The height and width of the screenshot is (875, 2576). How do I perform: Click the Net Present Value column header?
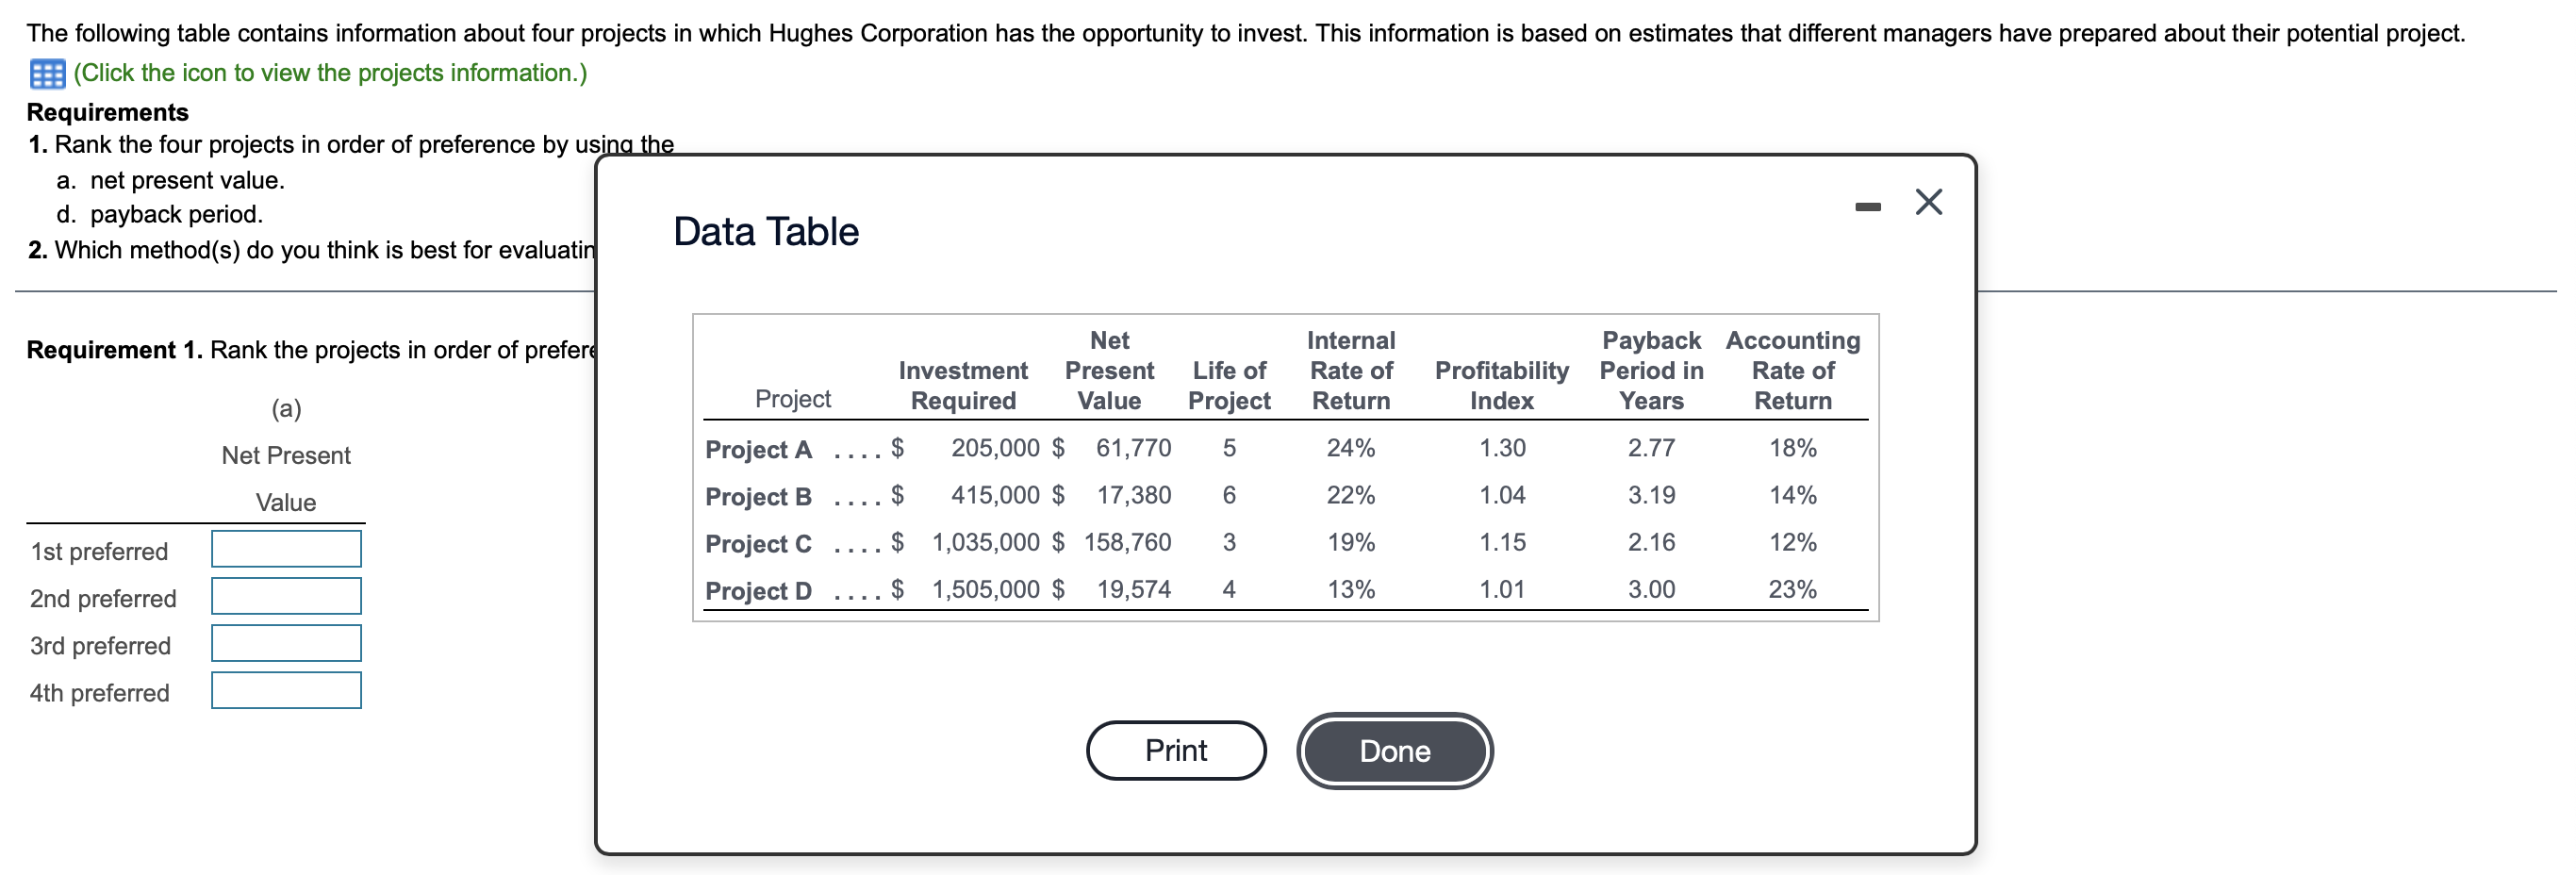pos(1111,370)
